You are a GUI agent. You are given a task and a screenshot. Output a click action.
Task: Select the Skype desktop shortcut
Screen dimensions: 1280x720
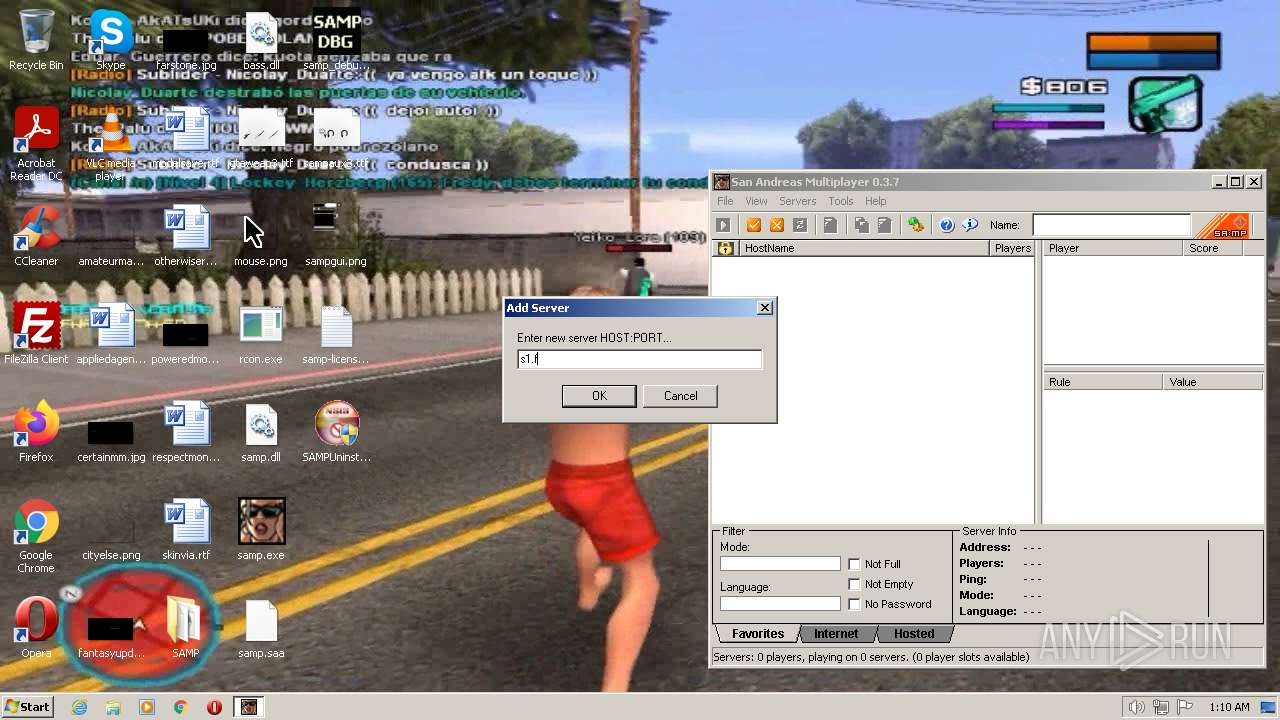pos(111,41)
